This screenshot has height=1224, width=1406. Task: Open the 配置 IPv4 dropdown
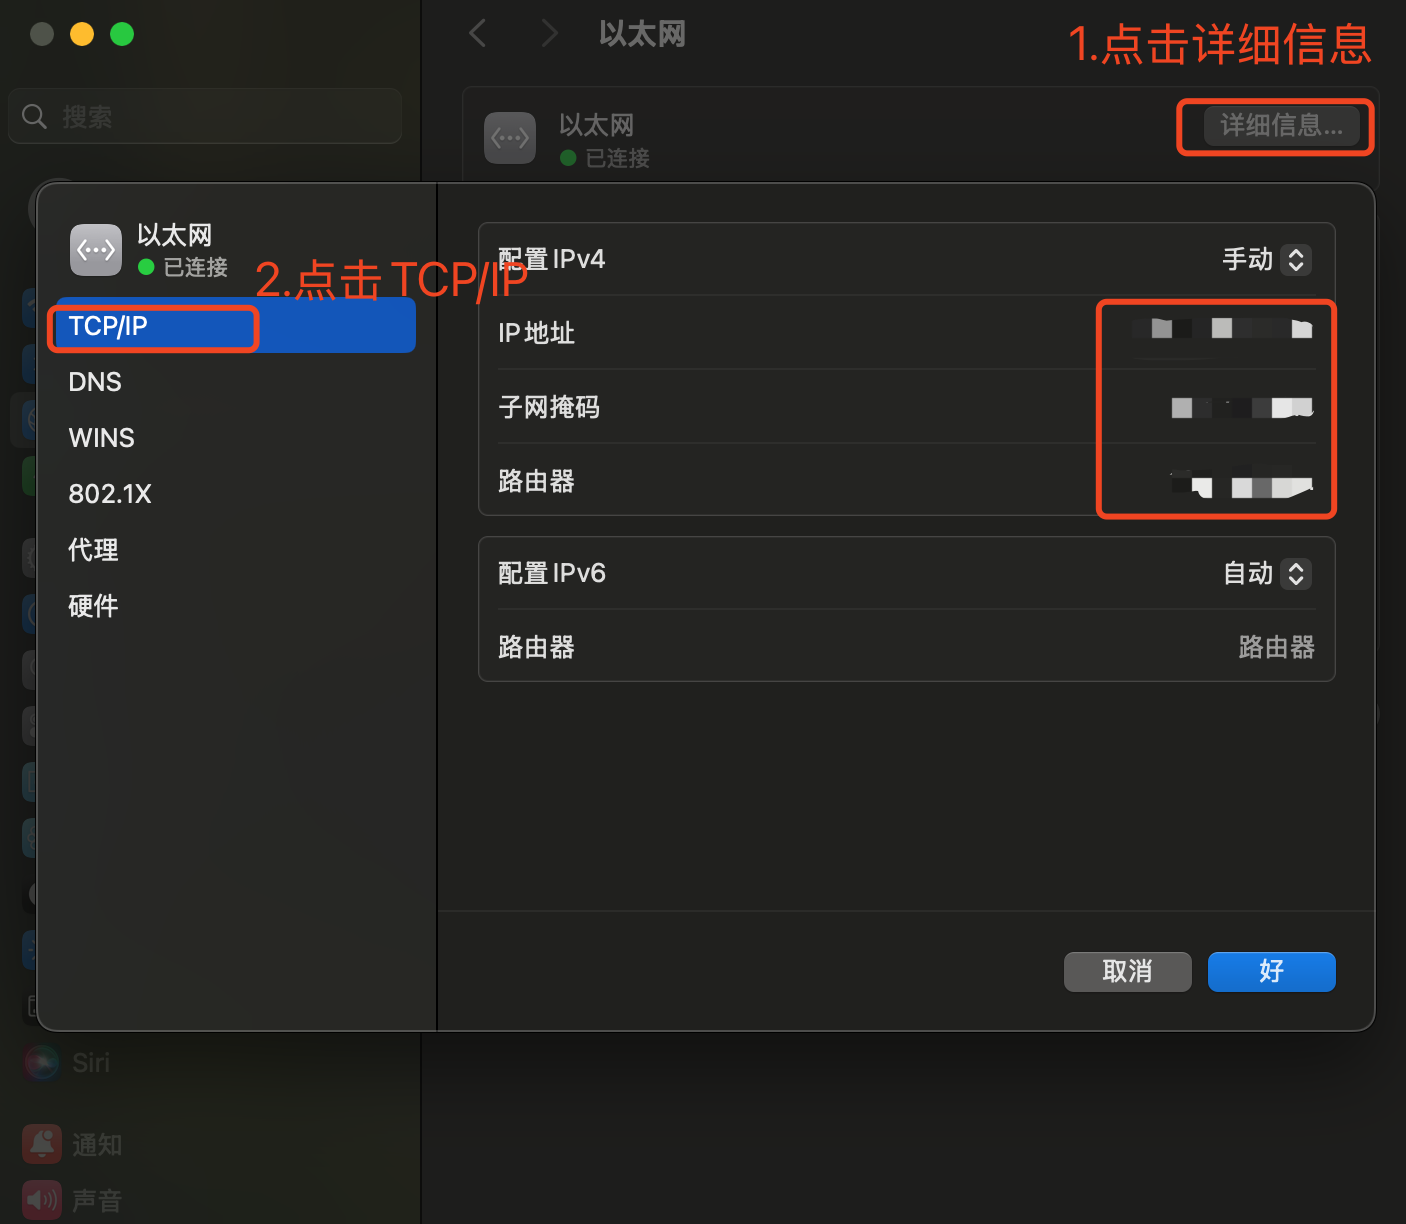pos(1265,259)
